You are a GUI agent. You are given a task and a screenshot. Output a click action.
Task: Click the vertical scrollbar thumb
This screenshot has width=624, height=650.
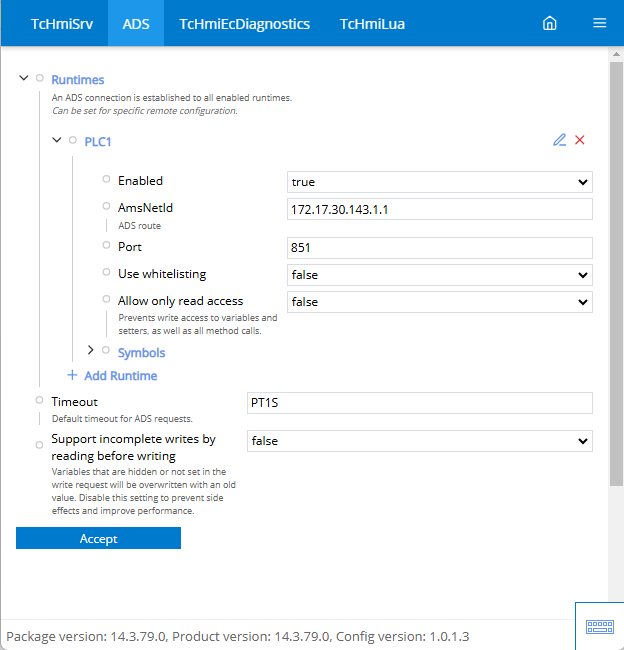[x=616, y=274]
